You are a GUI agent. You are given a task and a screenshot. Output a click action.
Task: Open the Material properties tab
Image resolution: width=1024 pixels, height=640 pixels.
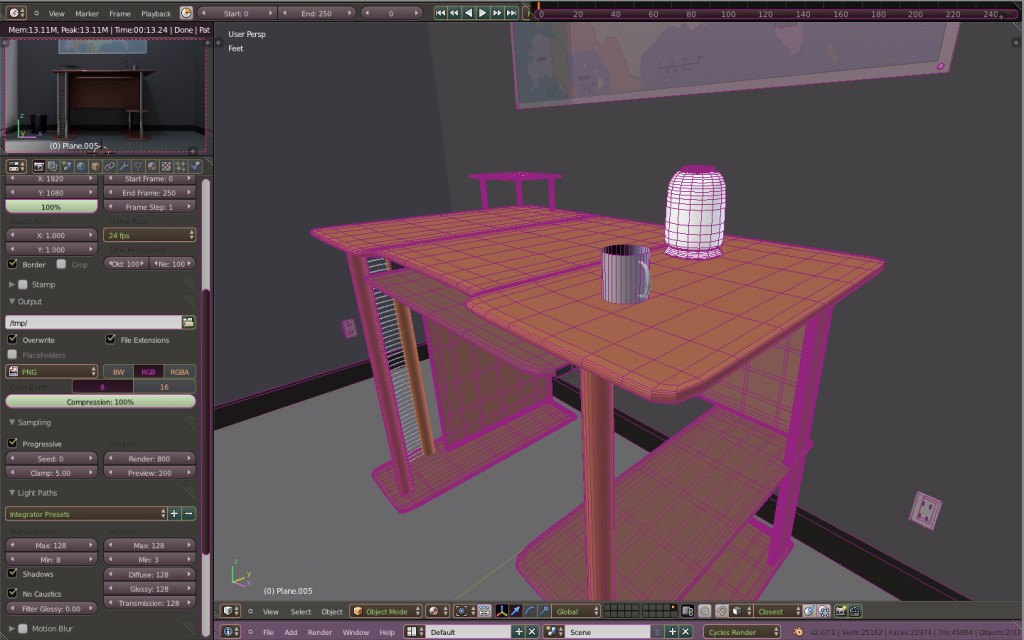(151, 165)
